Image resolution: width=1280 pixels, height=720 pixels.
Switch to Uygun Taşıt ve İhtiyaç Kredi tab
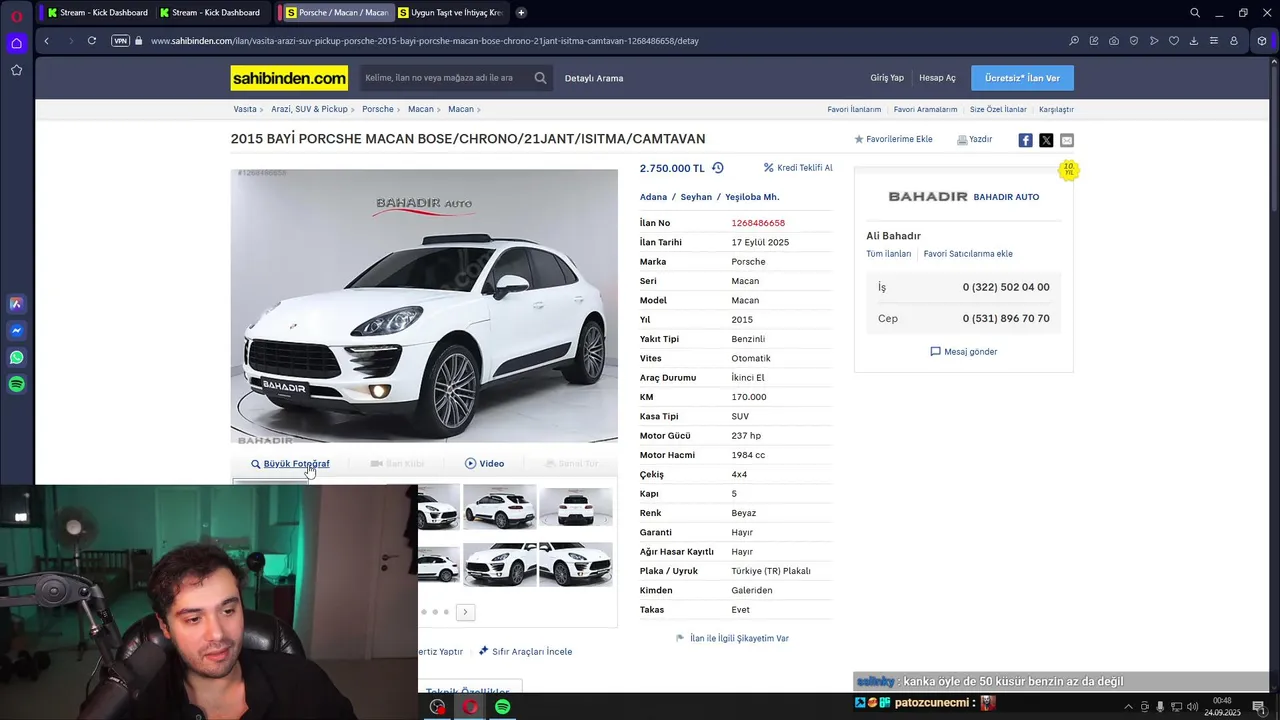click(451, 13)
